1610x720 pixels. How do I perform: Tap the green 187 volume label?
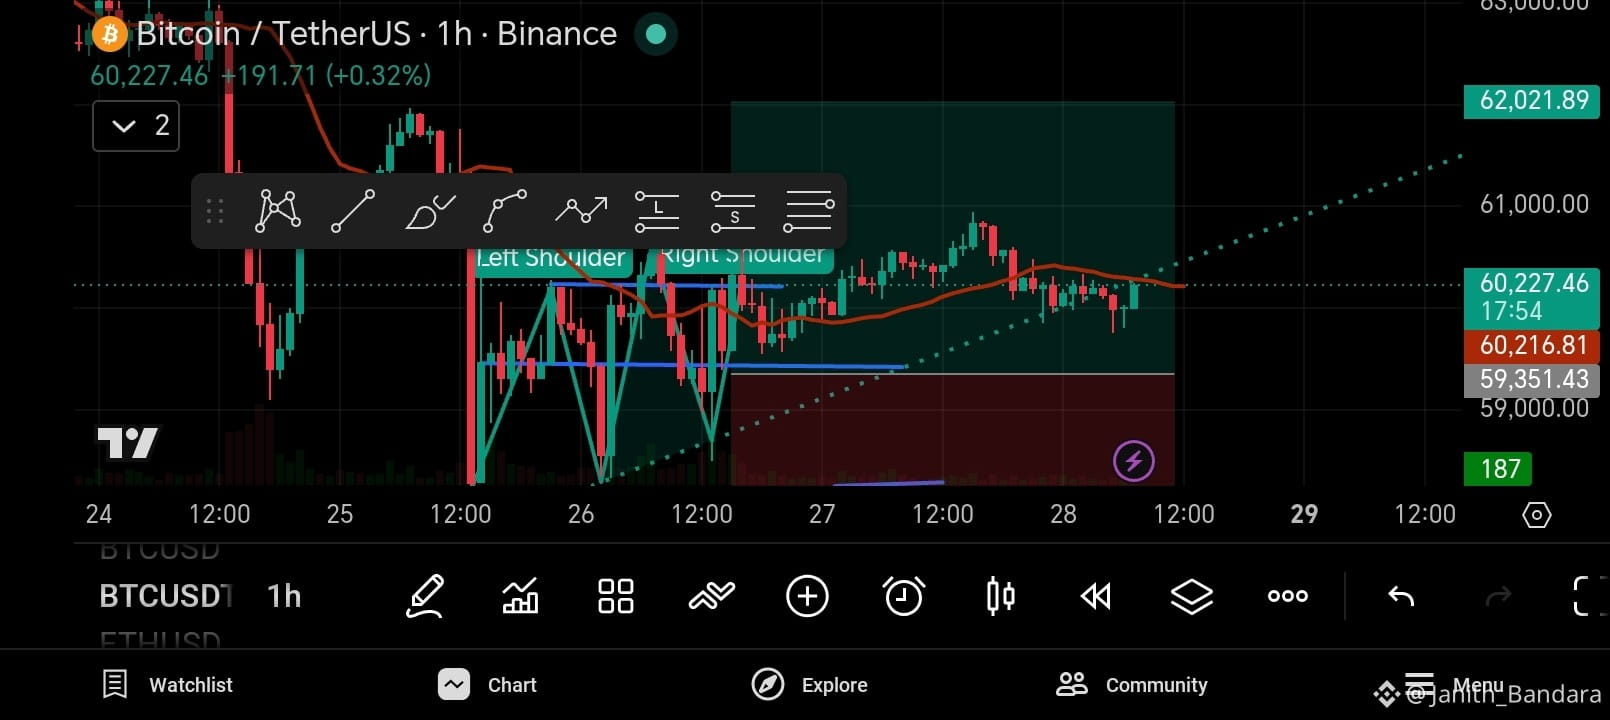click(x=1500, y=469)
